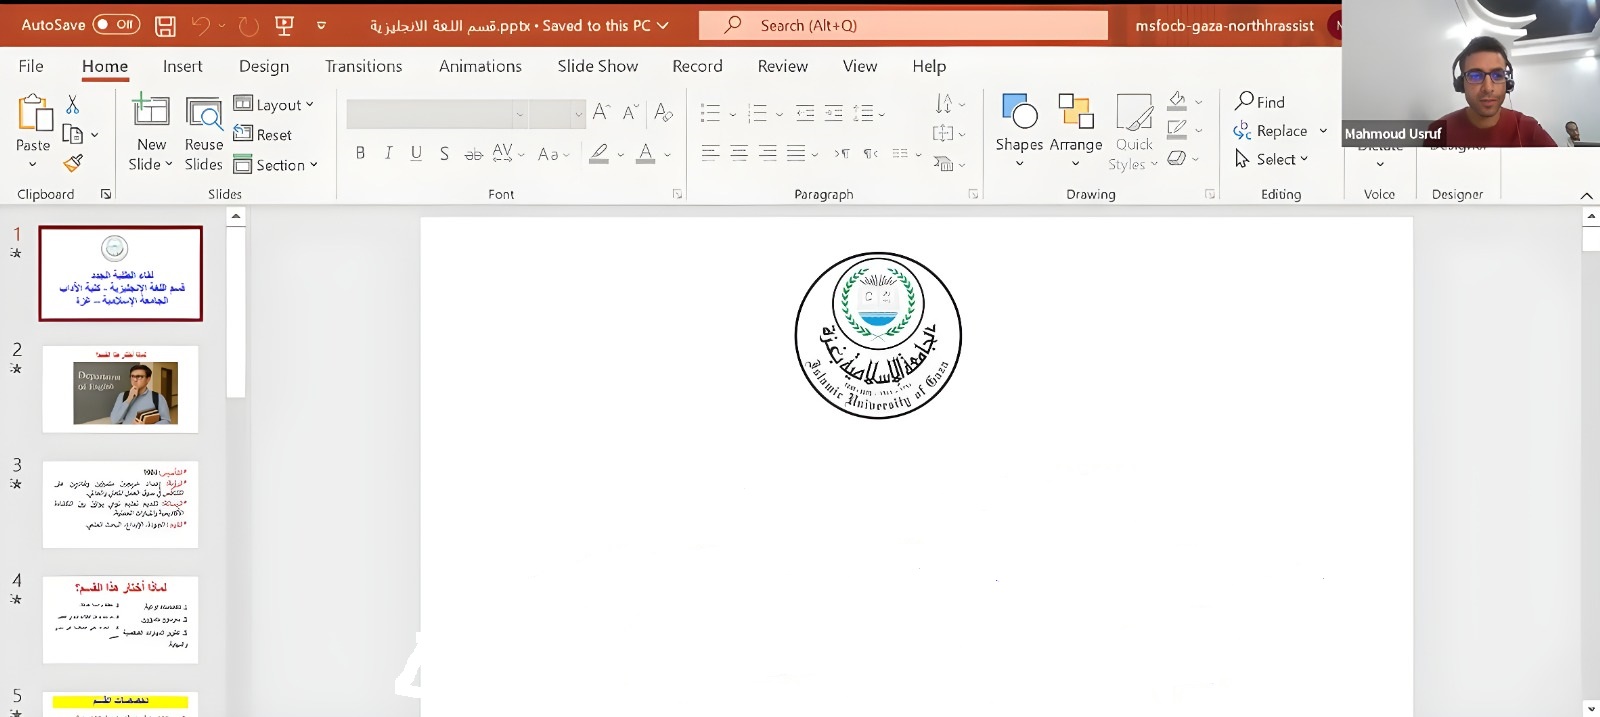
Task: Click the Cut scissors icon
Action: (72, 104)
